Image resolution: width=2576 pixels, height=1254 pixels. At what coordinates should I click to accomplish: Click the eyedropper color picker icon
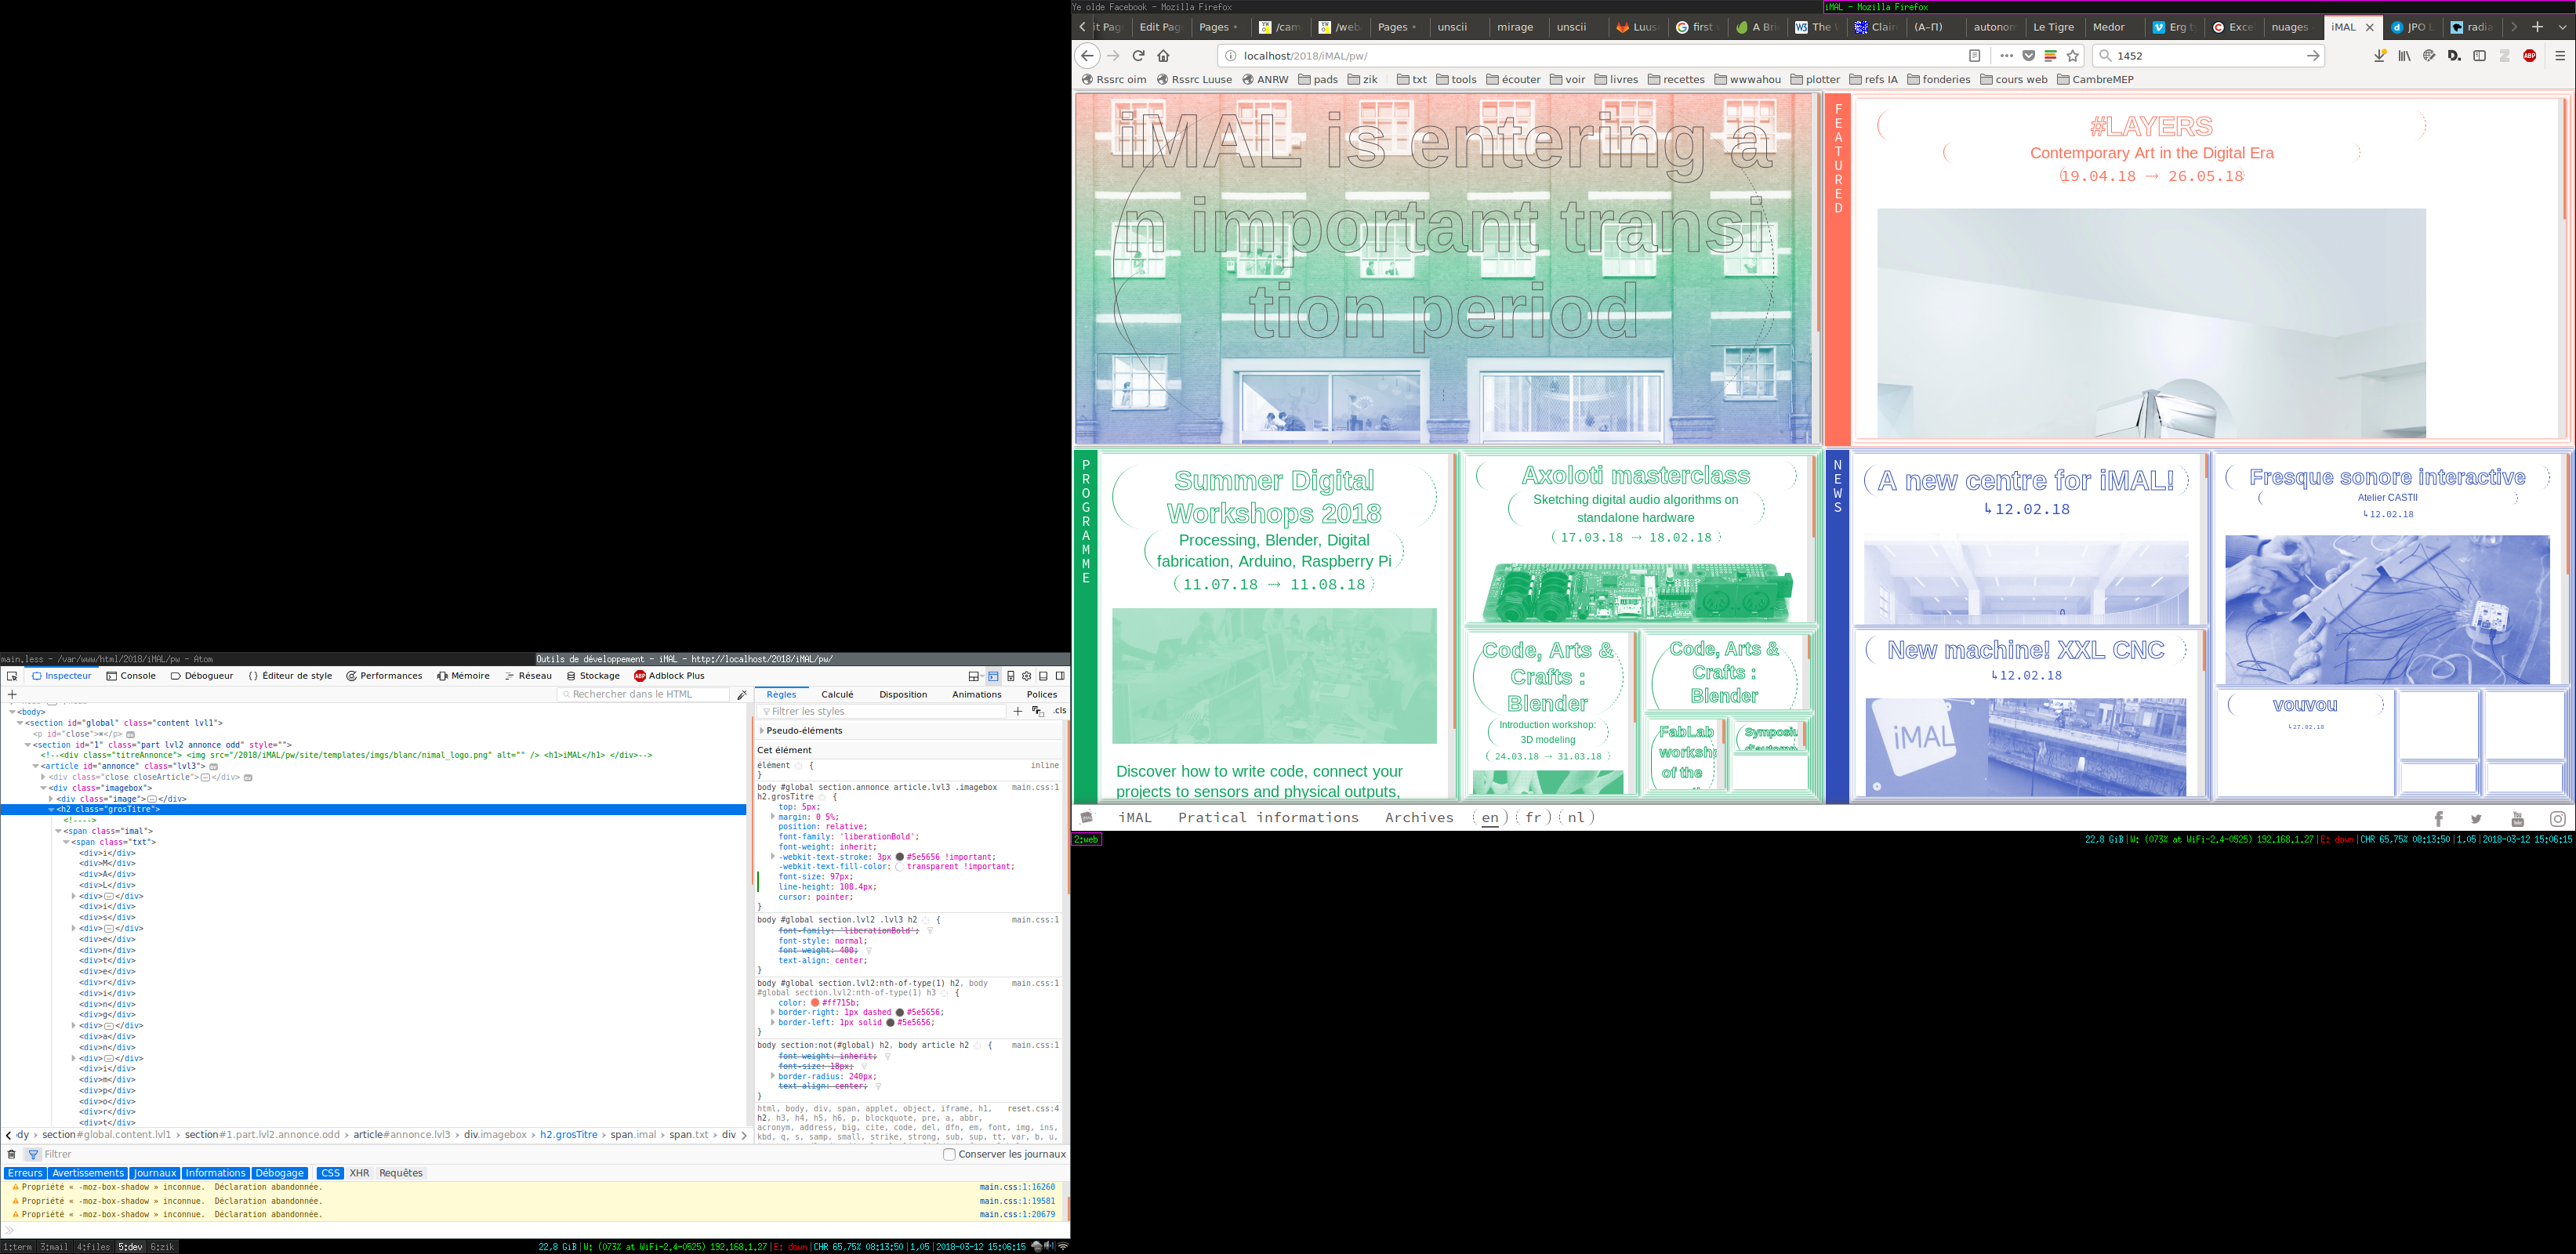tap(742, 695)
